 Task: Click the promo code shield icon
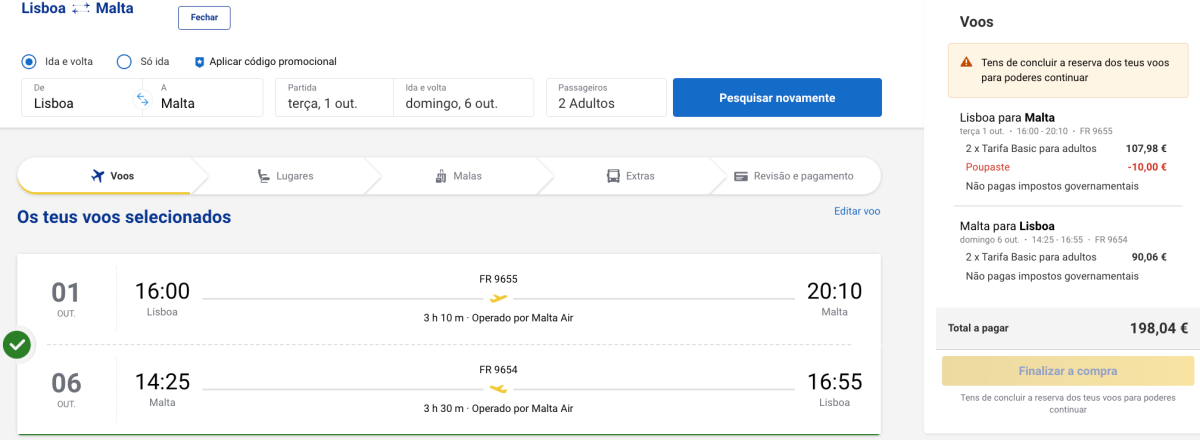pyautogui.click(x=199, y=62)
